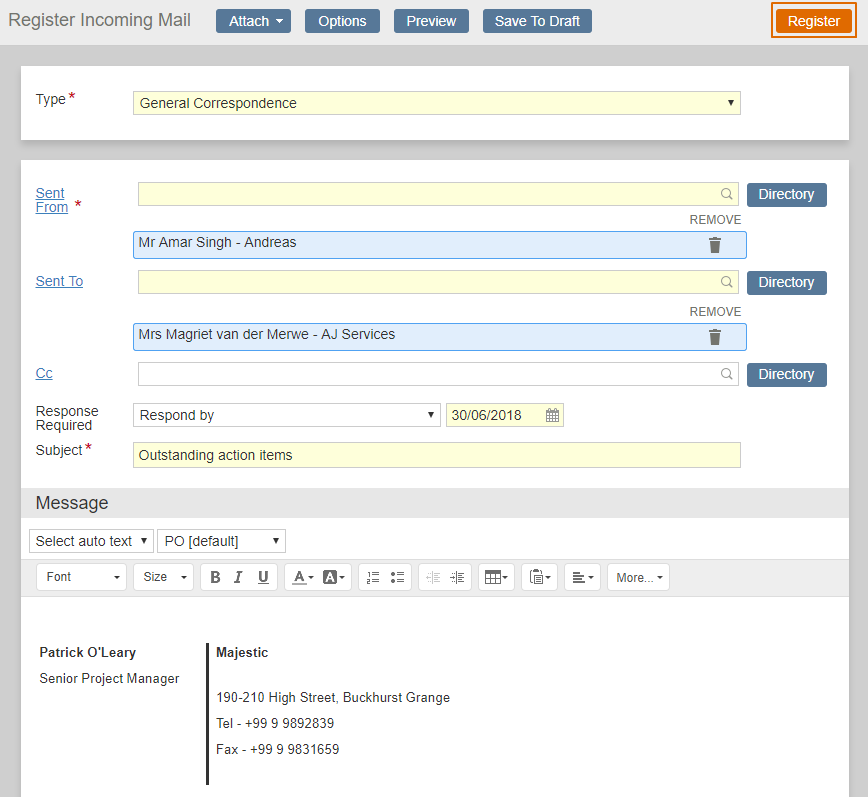Open the More... toolbar menu
The image size is (868, 797).
pos(638,577)
